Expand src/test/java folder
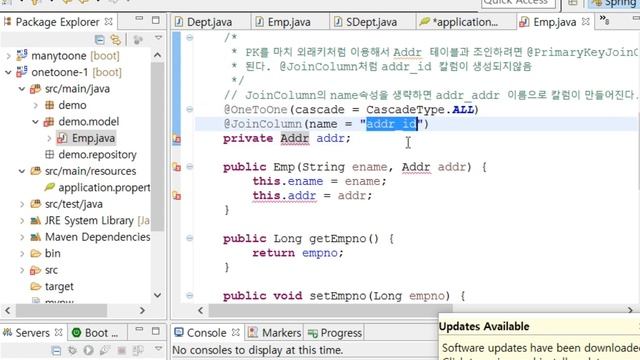640x360 pixels. click(x=22, y=204)
